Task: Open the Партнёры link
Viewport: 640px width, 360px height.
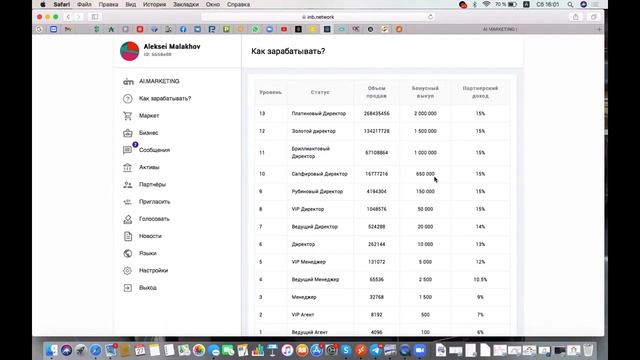Action: (152, 184)
